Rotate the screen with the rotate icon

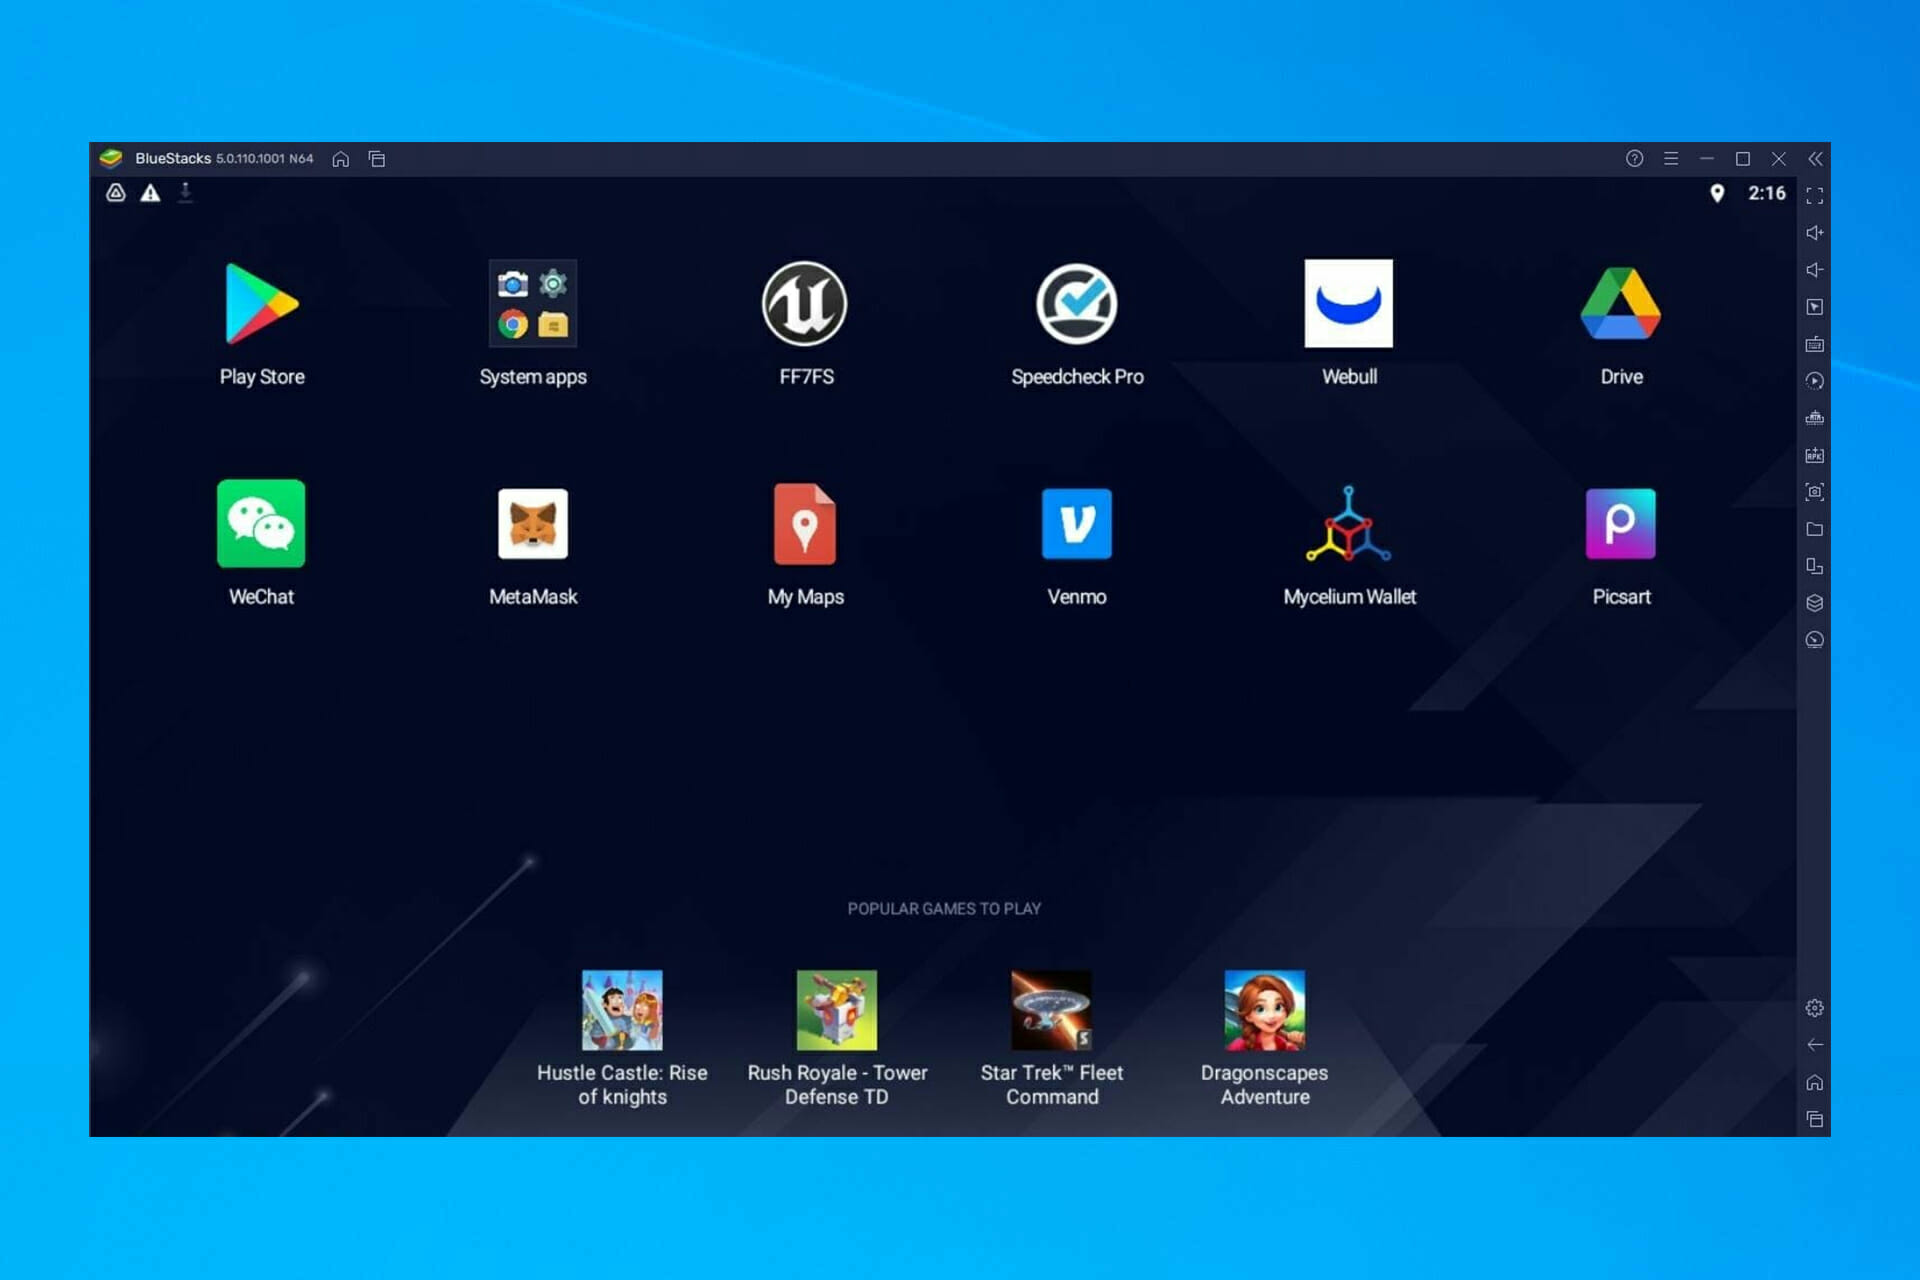click(x=1815, y=566)
